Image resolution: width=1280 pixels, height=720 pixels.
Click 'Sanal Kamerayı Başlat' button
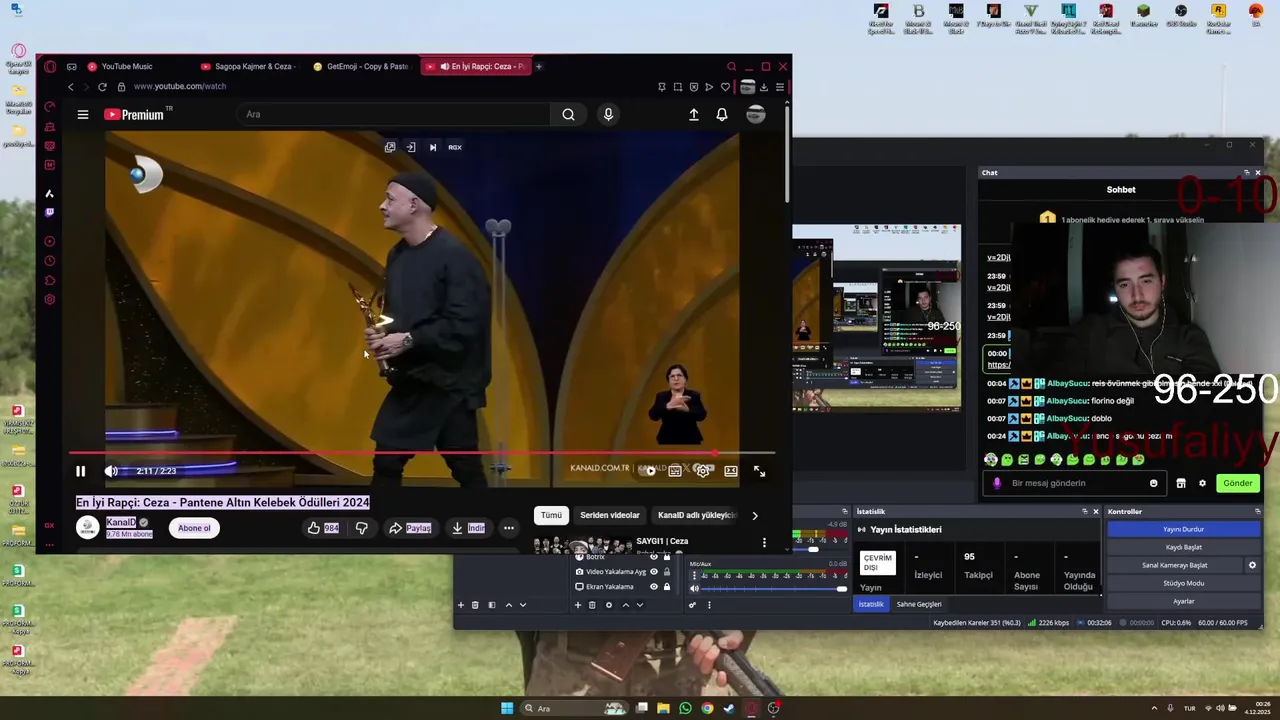[x=1174, y=565]
